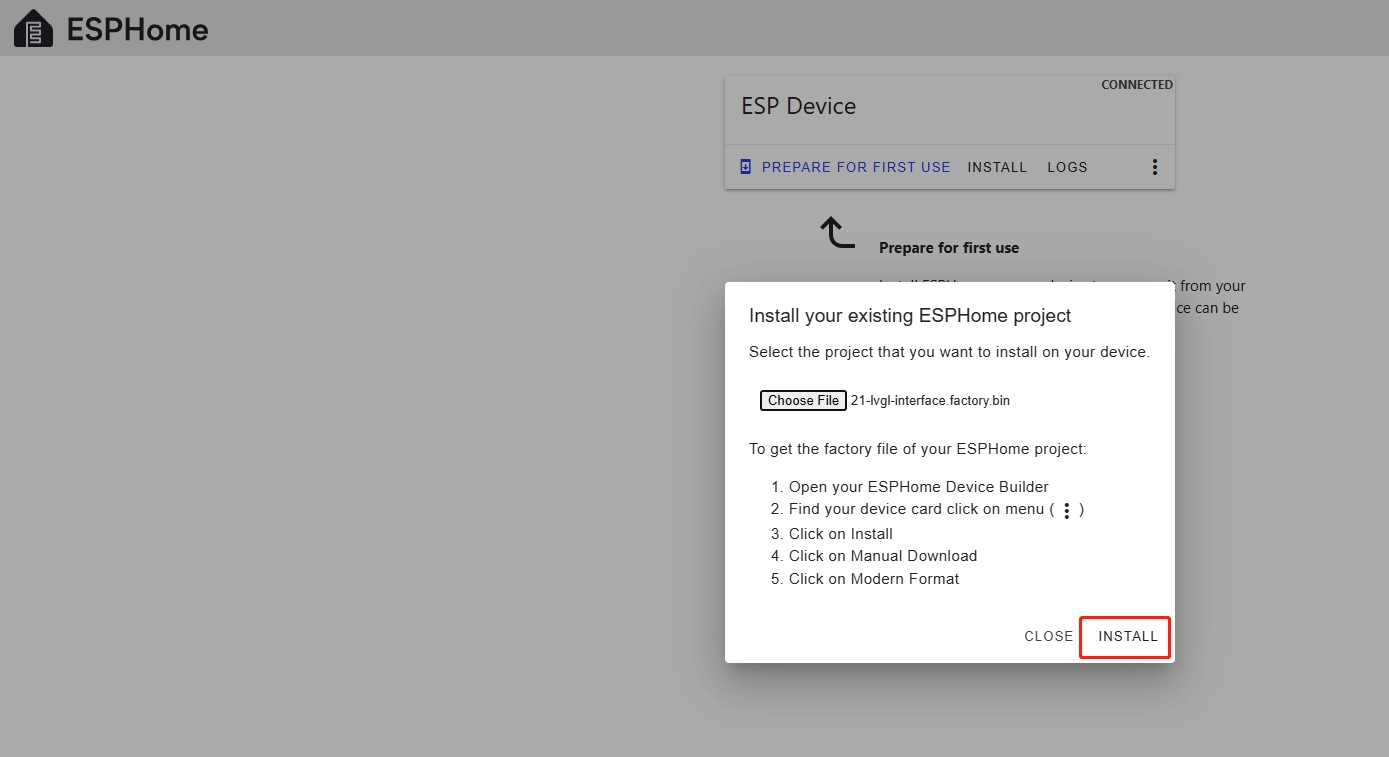
Task: Click the device icon beside Prepare For First Use
Action: 745,167
